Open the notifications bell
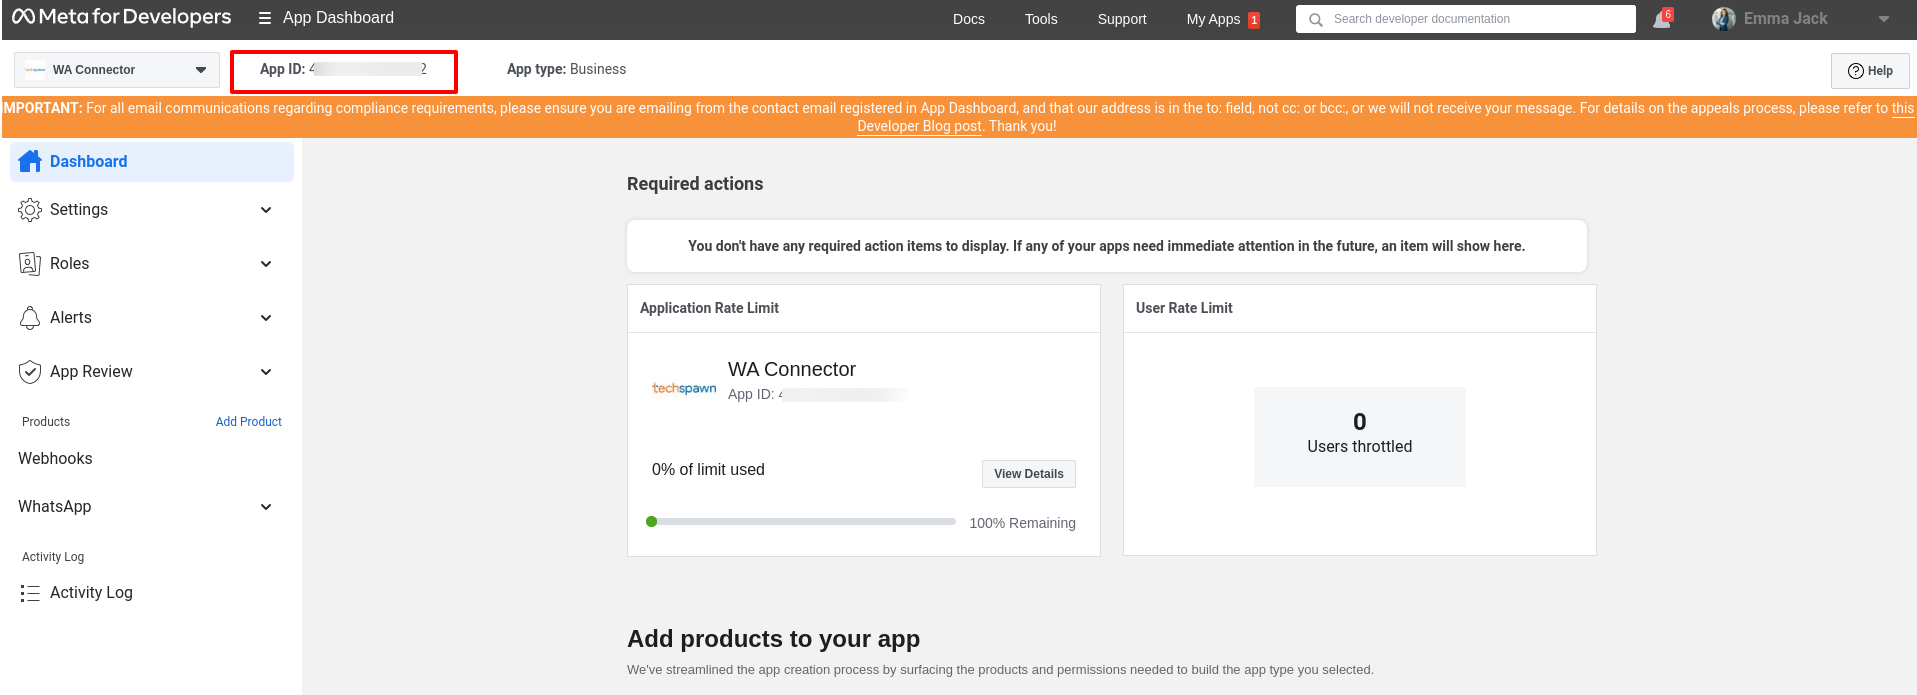Screen dimensions: 1917x695 click(x=1661, y=19)
